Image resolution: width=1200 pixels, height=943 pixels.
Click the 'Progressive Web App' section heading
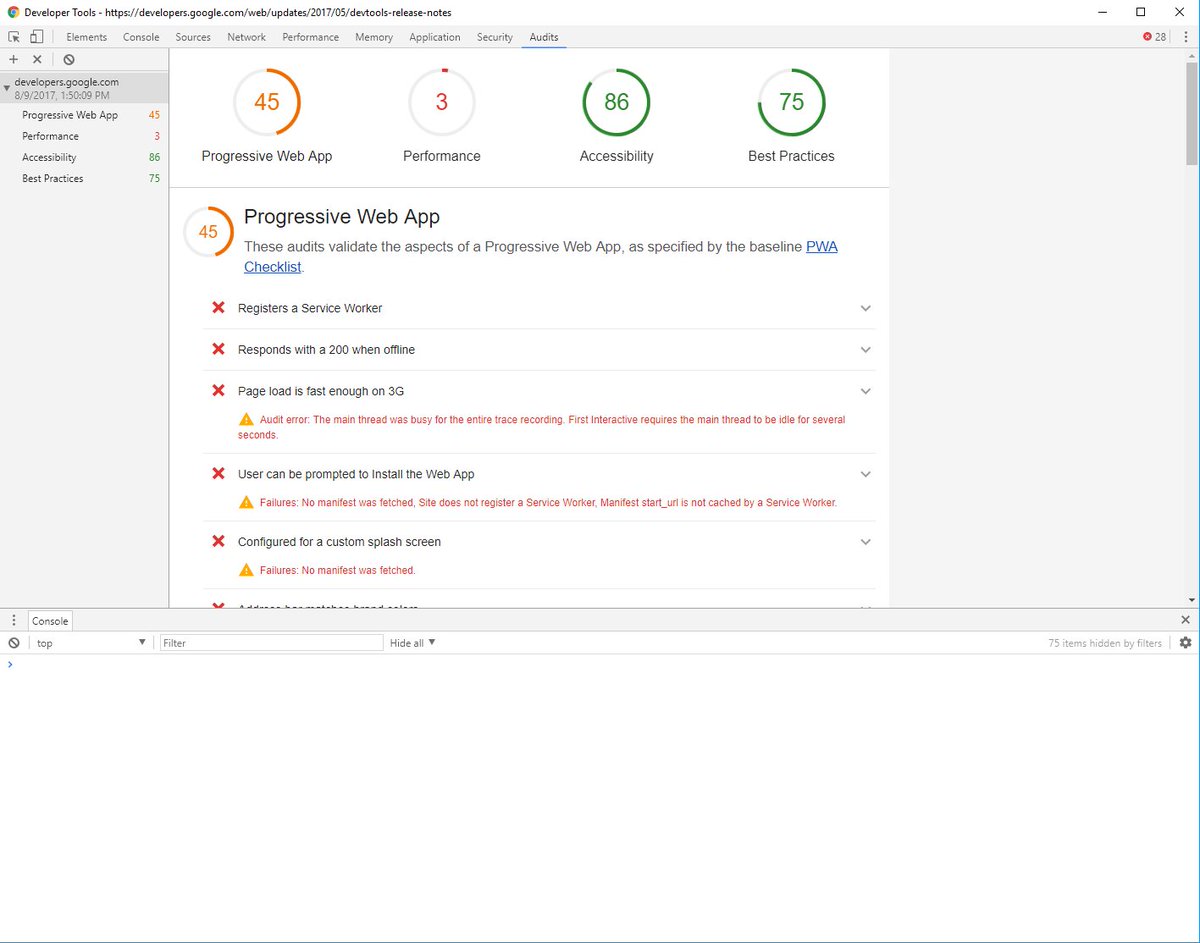point(342,217)
